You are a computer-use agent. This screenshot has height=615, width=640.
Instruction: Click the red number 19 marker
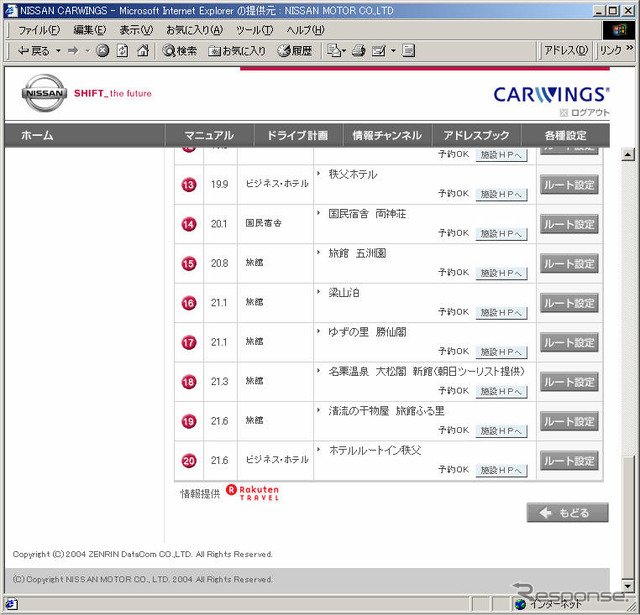[189, 421]
